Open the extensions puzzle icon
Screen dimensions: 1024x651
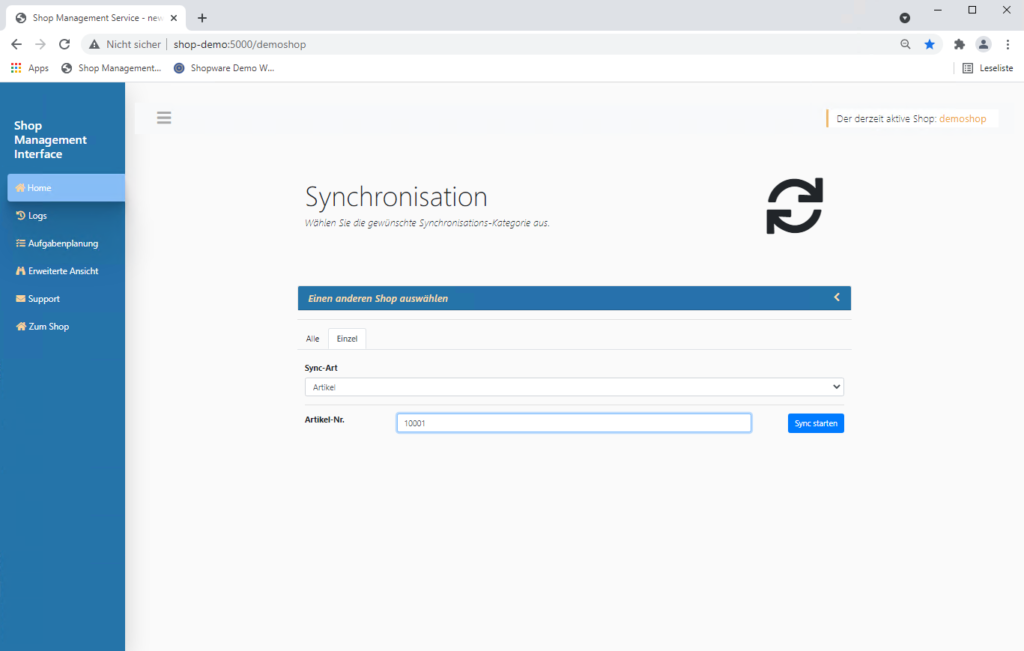point(959,44)
